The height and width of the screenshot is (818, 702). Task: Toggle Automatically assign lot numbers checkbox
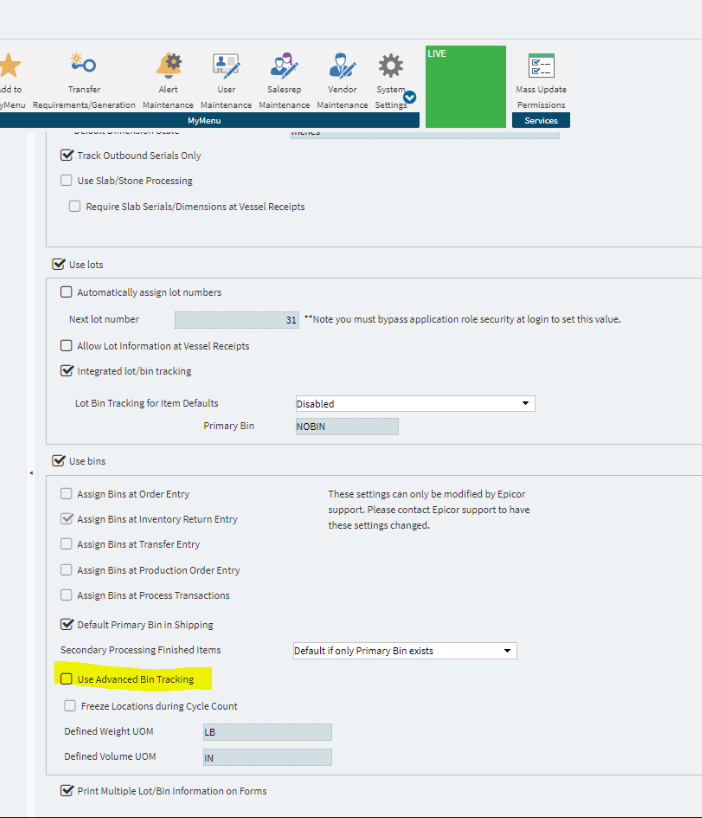click(67, 293)
